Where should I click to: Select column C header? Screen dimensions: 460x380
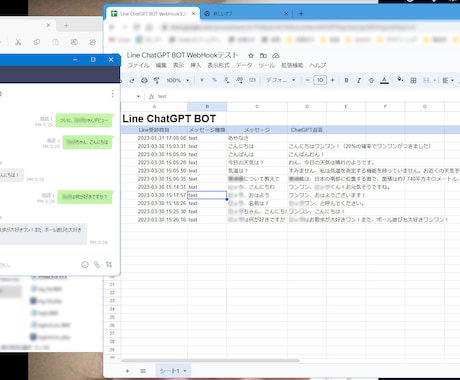tap(257, 107)
